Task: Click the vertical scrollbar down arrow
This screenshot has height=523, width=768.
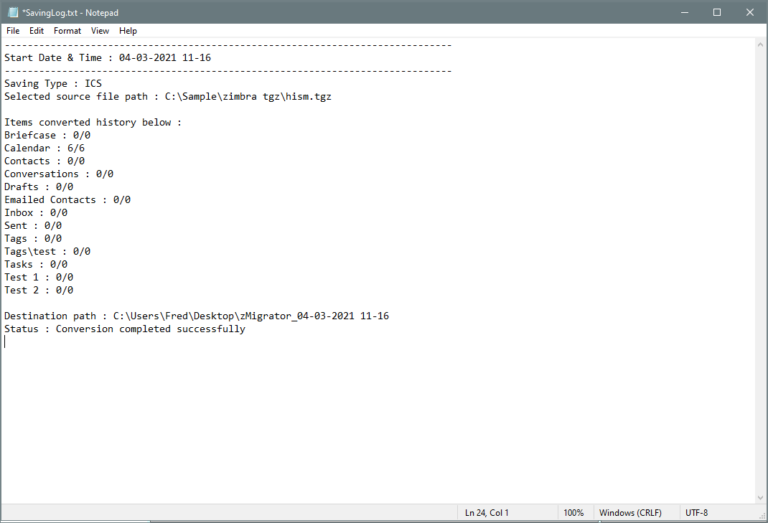Action: (x=760, y=498)
